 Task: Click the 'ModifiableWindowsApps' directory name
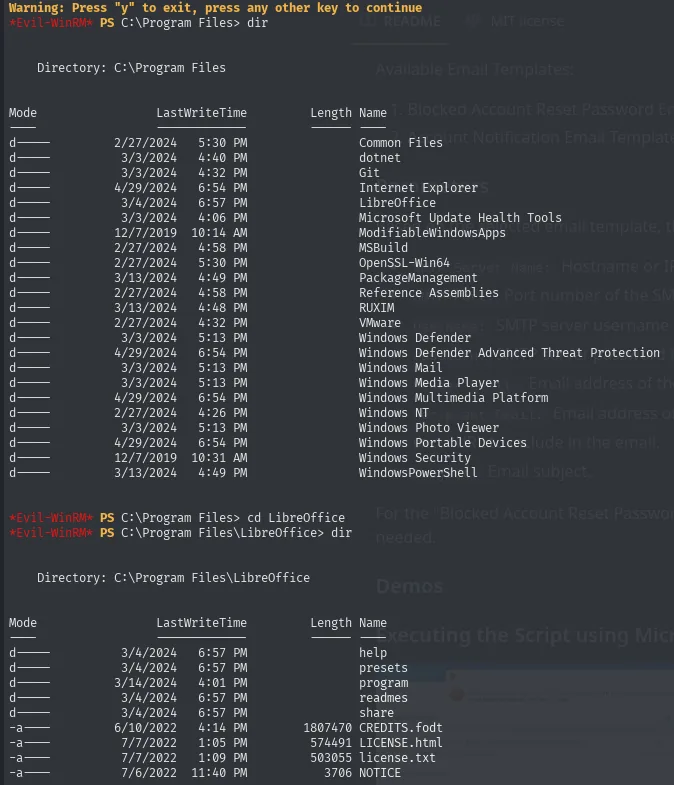coord(432,233)
